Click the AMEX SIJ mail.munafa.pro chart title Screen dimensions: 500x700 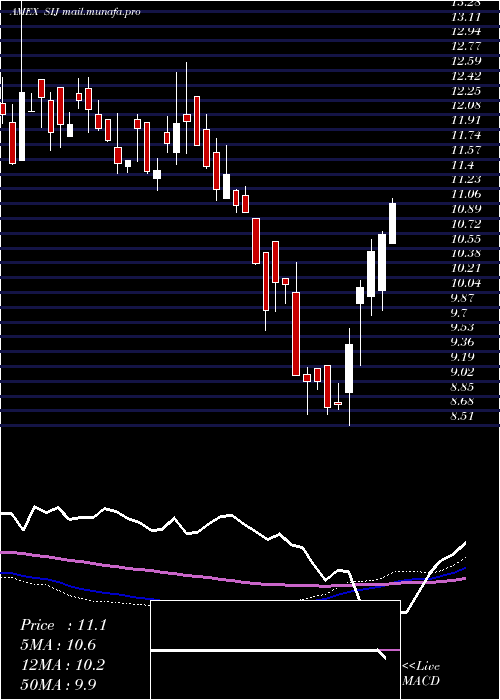[x=75, y=12]
